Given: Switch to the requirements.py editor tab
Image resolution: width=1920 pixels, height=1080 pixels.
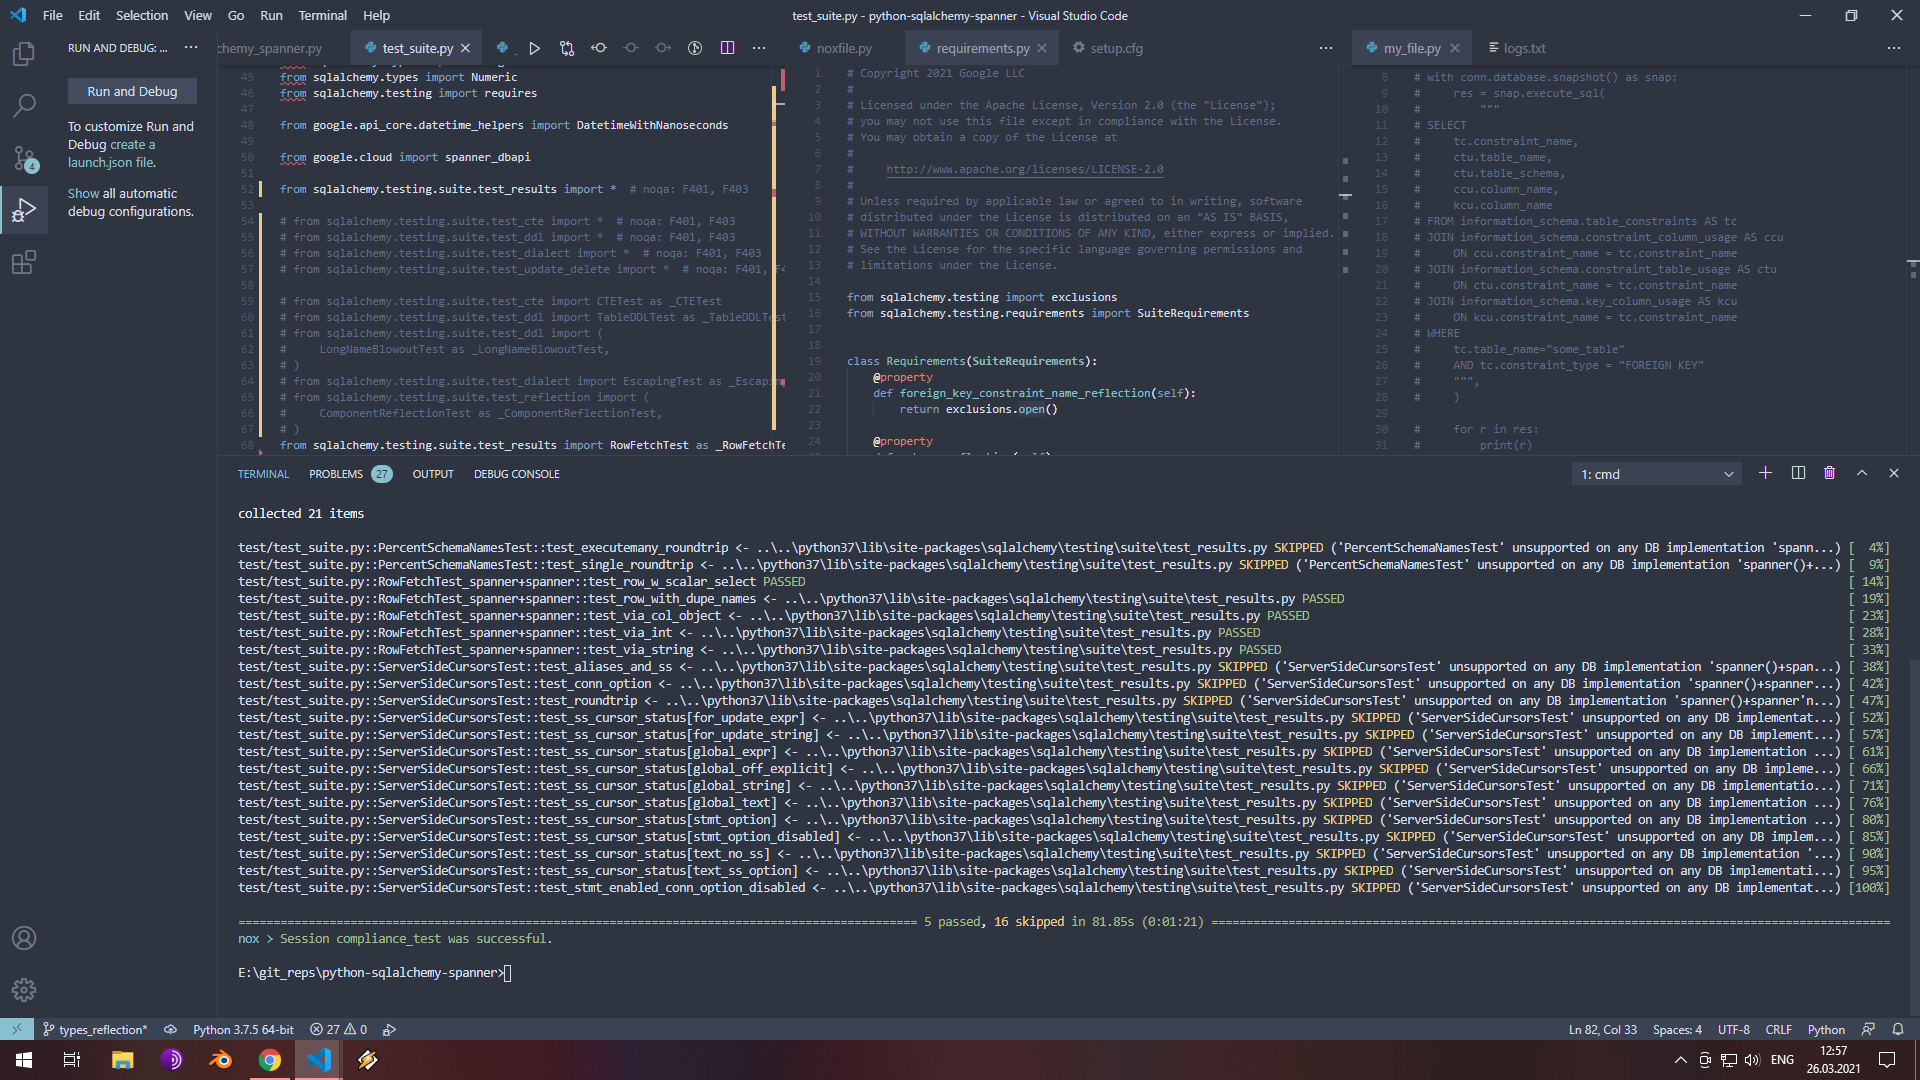Looking at the screenshot, I should (982, 48).
